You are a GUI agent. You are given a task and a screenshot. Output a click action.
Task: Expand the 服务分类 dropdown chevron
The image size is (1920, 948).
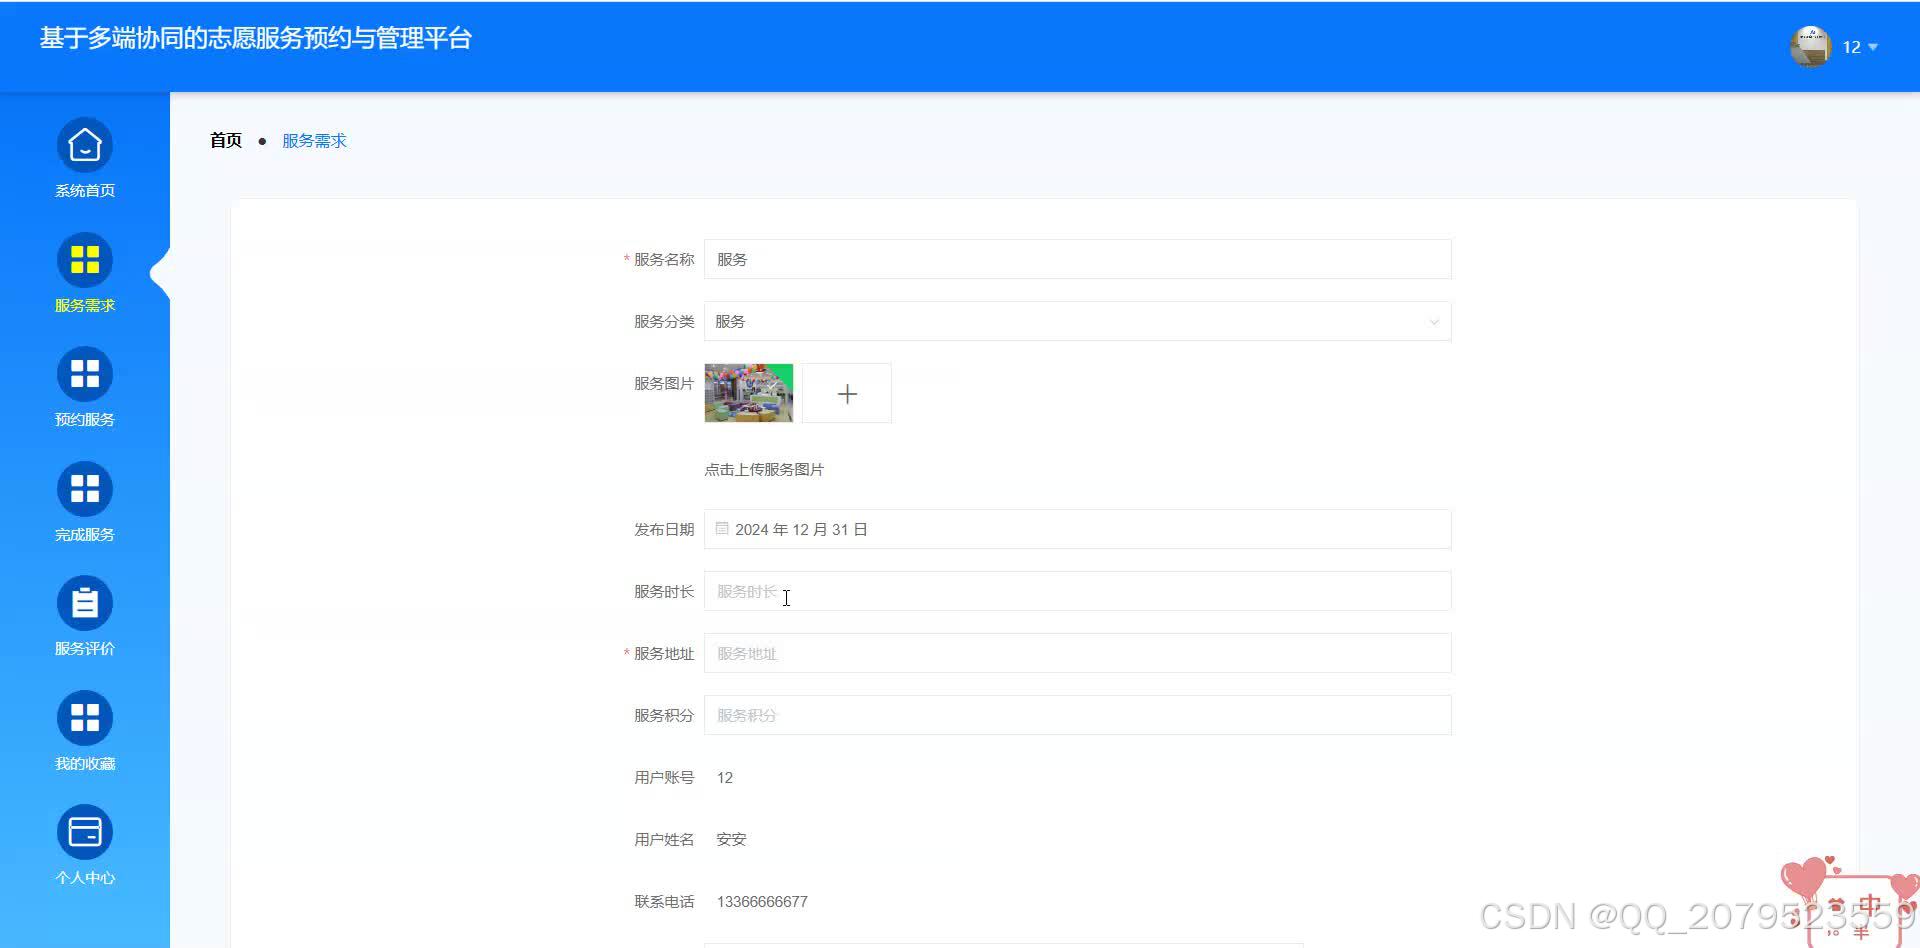(1434, 322)
